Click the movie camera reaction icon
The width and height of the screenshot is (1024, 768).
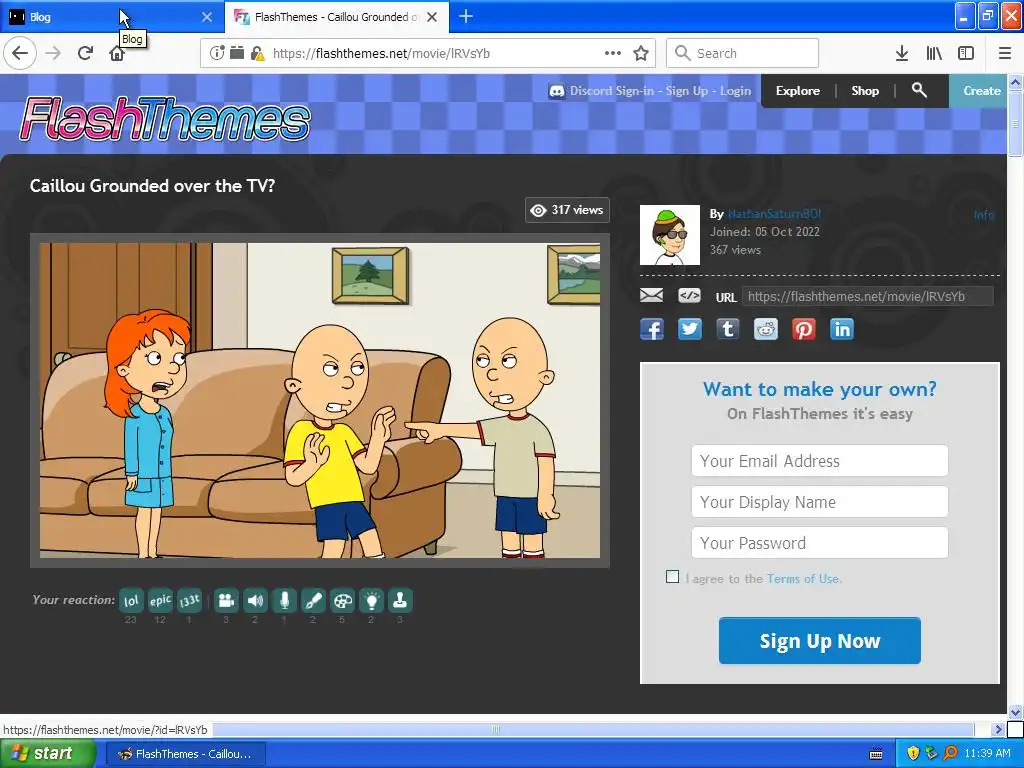(226, 600)
